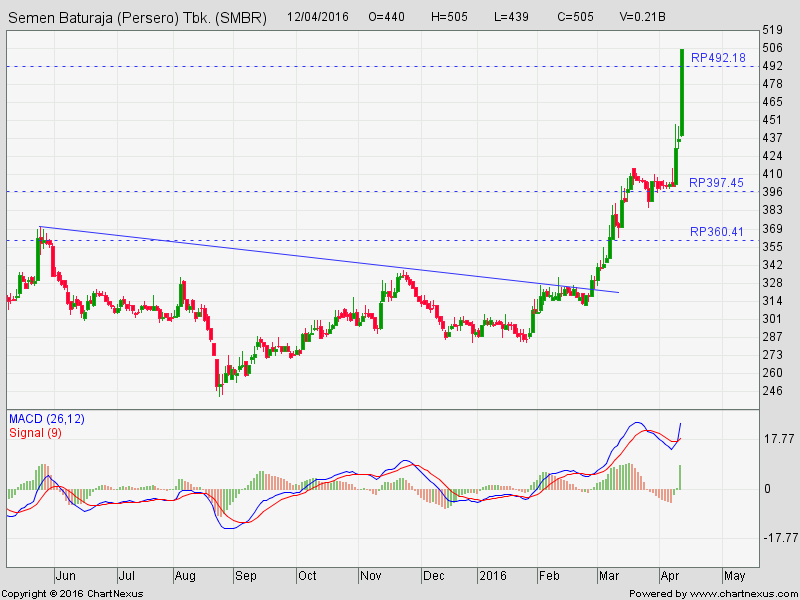Select the Dec month label on time axis

click(434, 576)
